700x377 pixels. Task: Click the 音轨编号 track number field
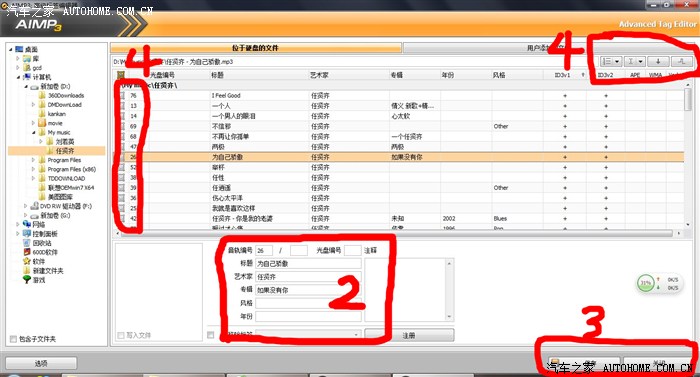tap(264, 251)
